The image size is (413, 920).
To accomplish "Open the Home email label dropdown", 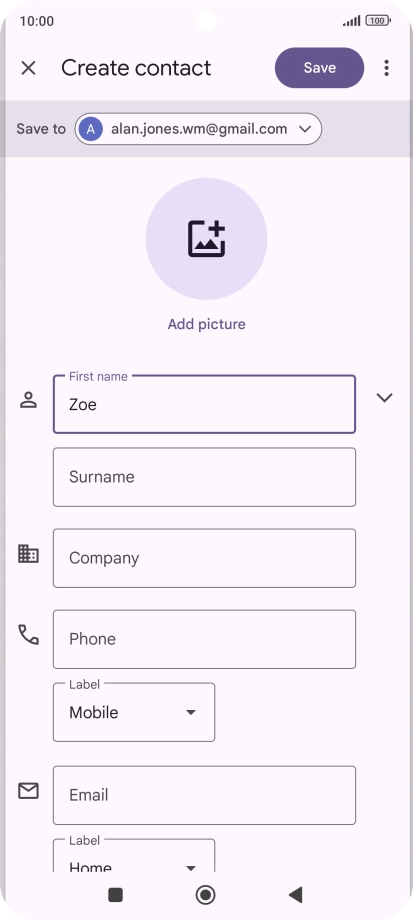I will pyautogui.click(x=134, y=855).
